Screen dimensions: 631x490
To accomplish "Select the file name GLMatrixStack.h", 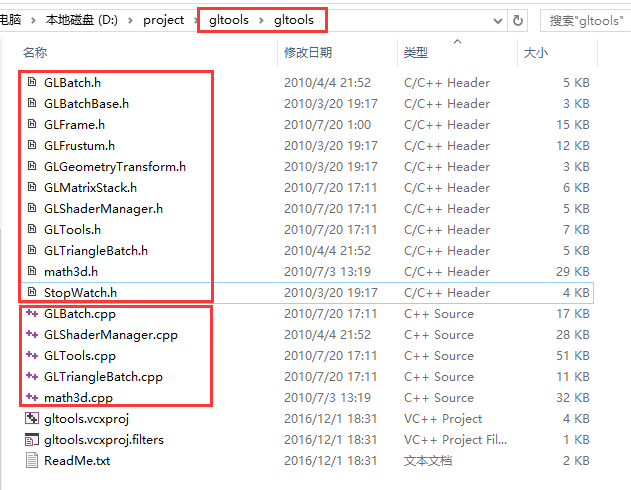I will coord(91,187).
